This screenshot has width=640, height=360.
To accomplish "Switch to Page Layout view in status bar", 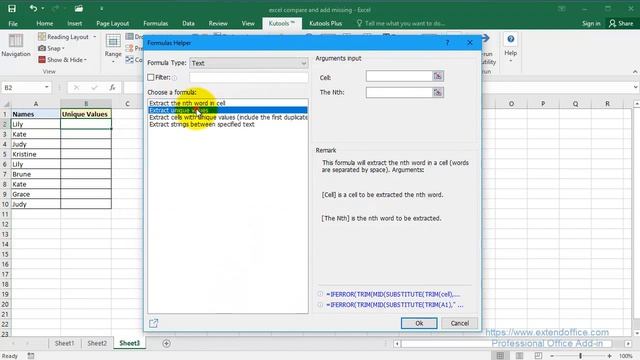I will pyautogui.click(x=519, y=356).
